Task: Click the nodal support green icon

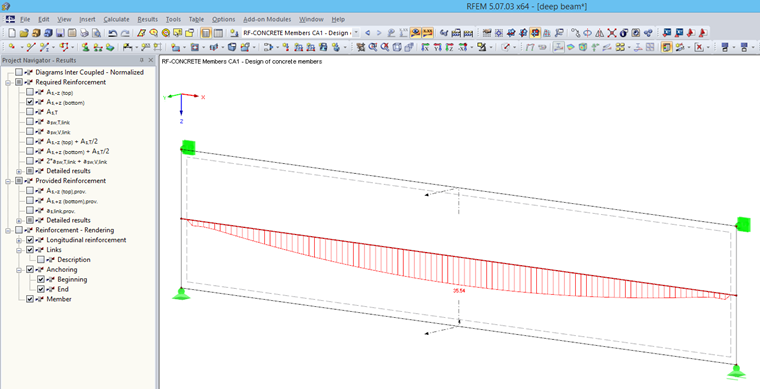Action: (85, 47)
